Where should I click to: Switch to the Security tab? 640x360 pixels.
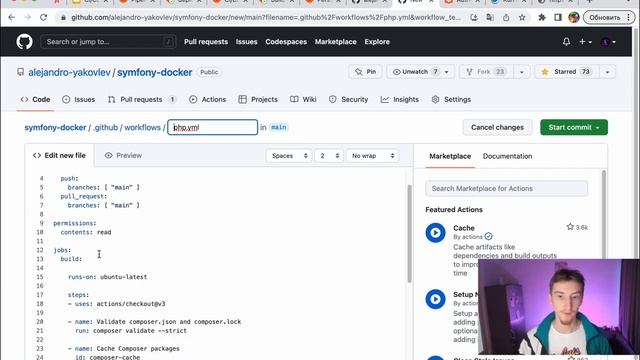349,100
